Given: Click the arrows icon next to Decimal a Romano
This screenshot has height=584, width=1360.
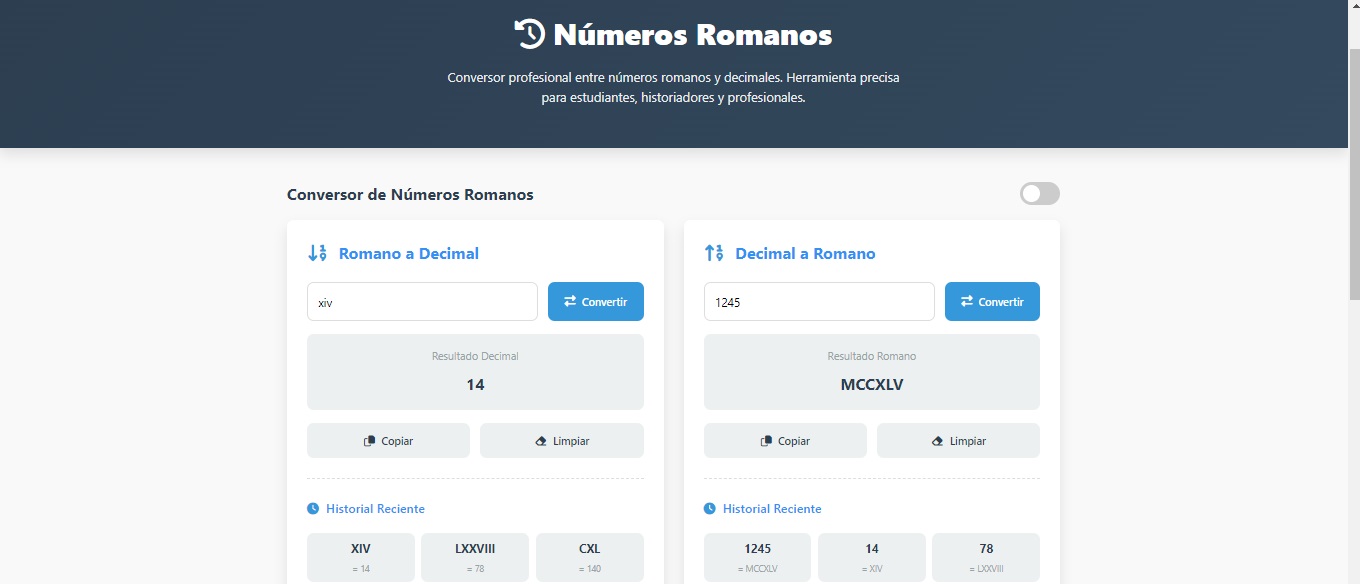Looking at the screenshot, I should click(x=713, y=253).
